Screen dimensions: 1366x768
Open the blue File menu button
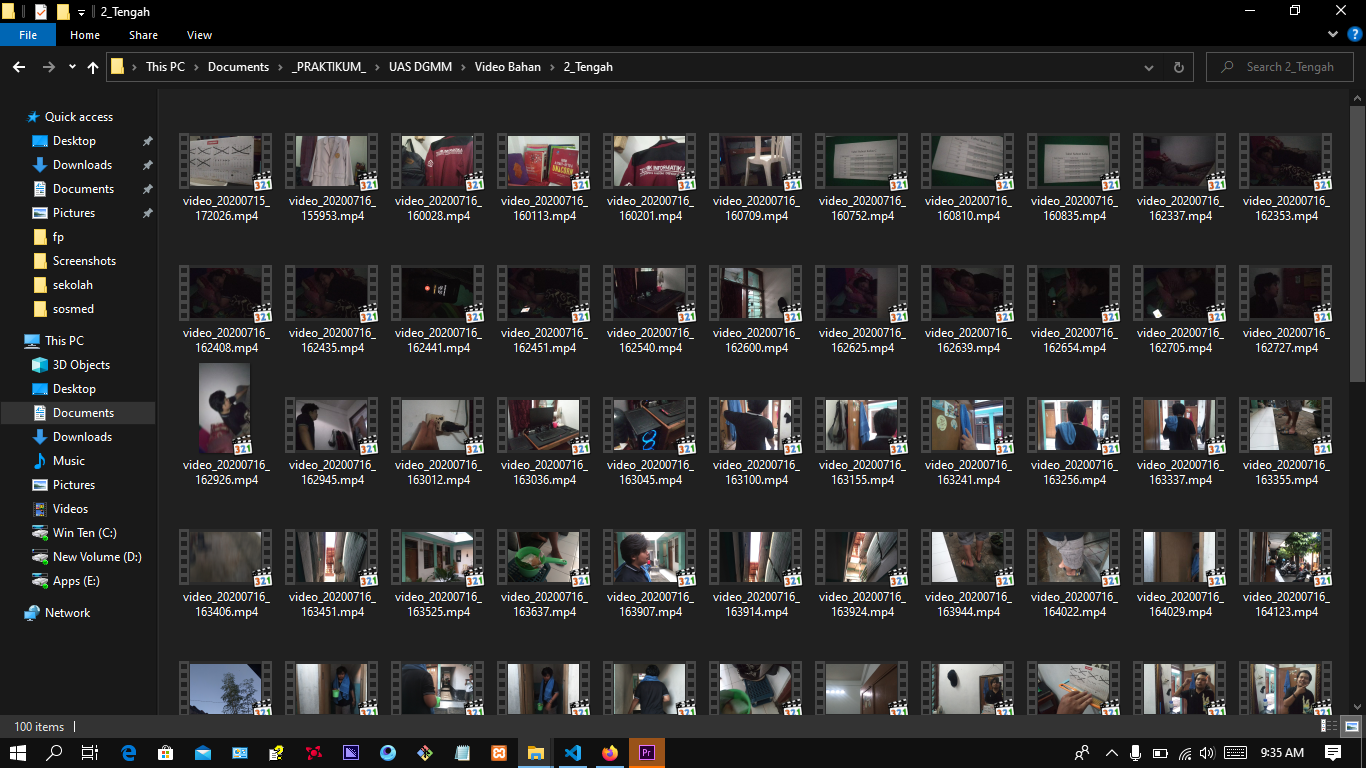[28, 35]
